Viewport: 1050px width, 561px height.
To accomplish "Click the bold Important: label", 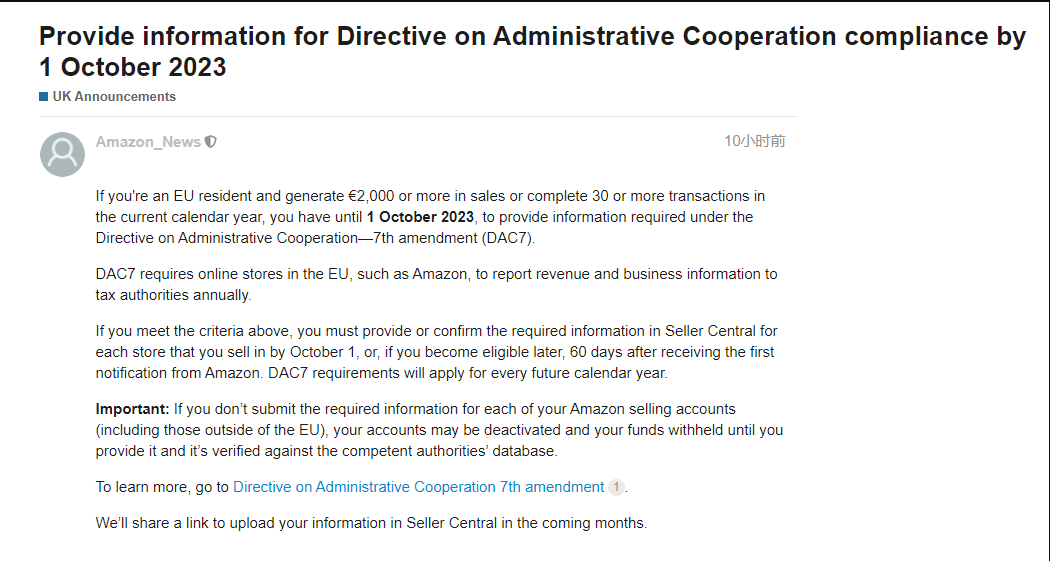I will (x=133, y=409).
